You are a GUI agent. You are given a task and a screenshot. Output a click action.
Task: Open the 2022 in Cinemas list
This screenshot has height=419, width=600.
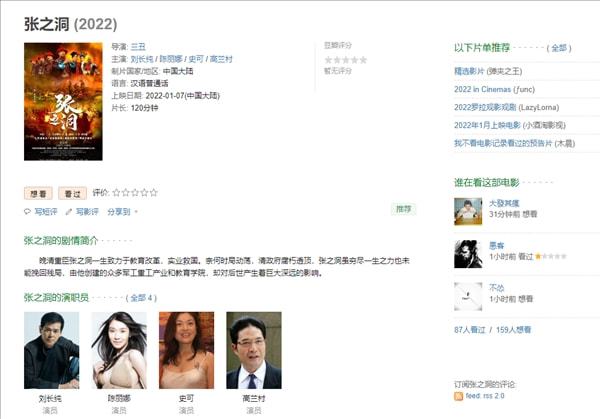coord(494,89)
